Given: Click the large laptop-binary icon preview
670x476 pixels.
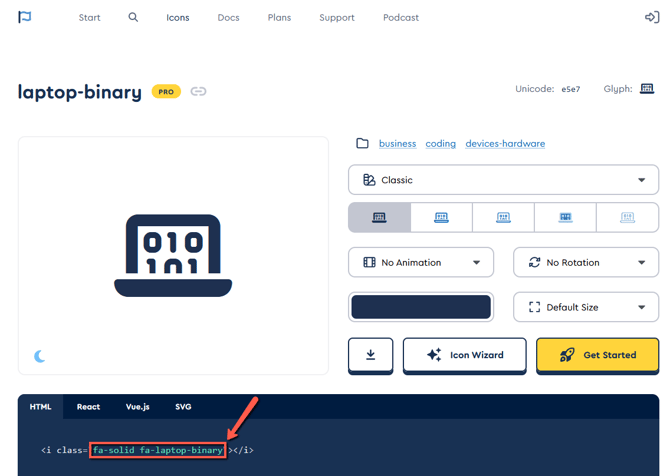Looking at the screenshot, I should 173,256.
